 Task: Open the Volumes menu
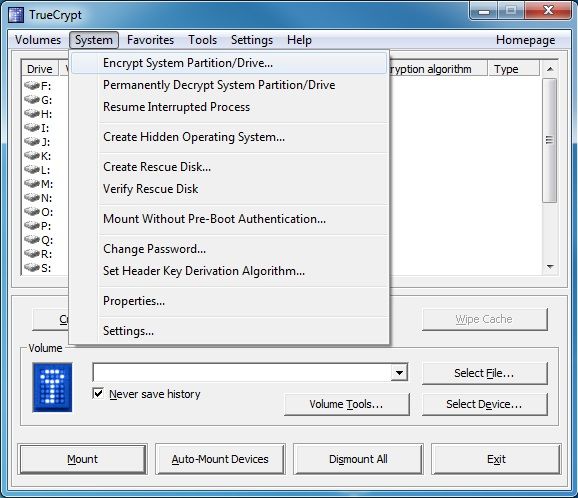pyautogui.click(x=38, y=40)
